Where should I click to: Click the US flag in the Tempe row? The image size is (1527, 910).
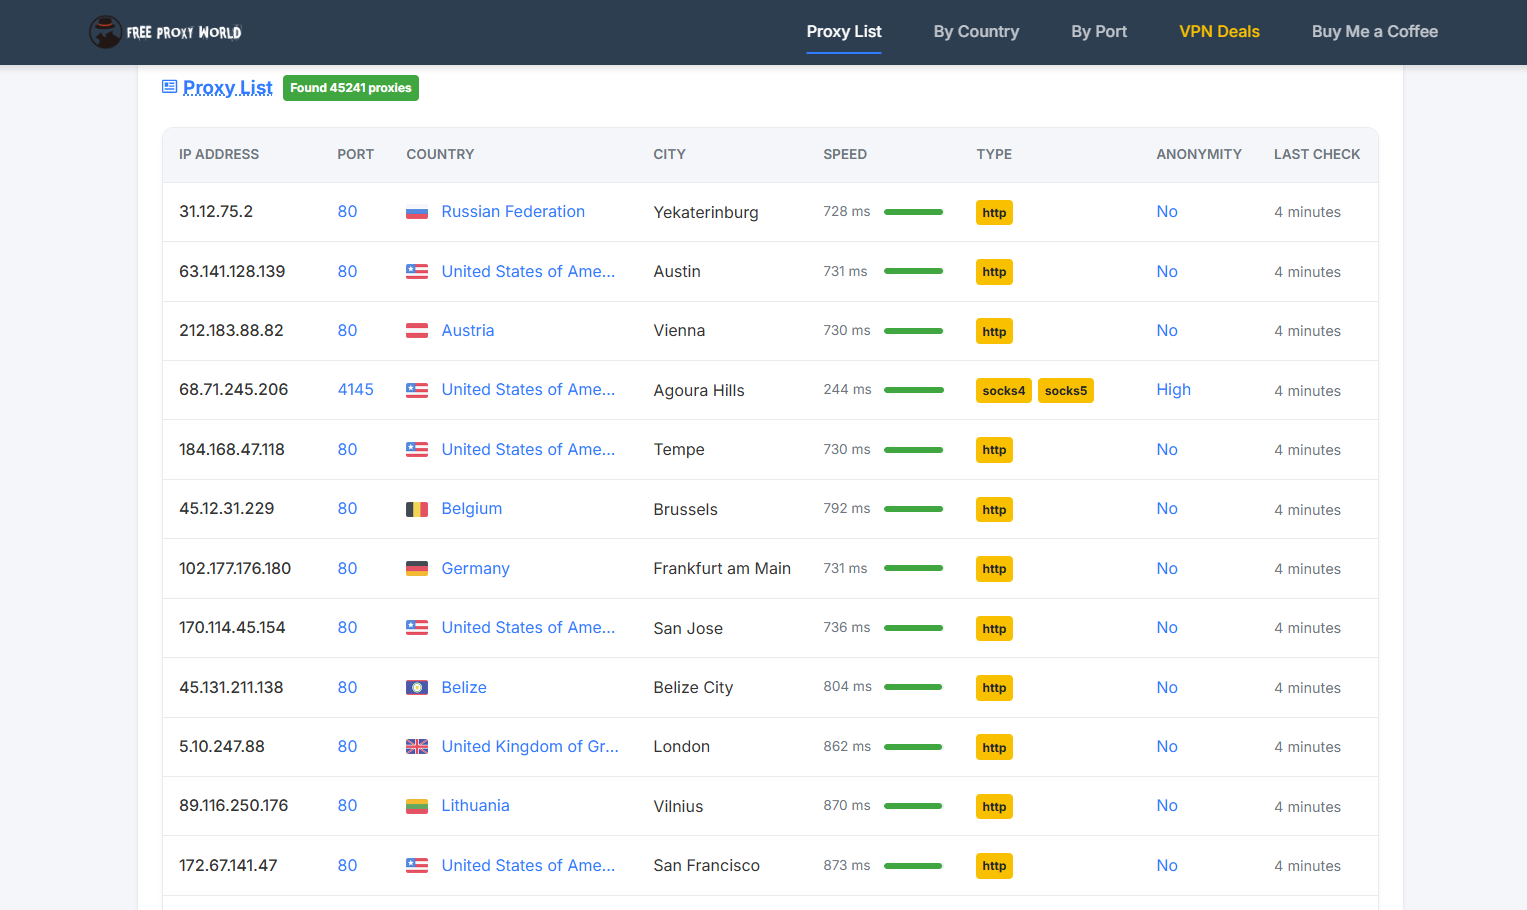417,450
